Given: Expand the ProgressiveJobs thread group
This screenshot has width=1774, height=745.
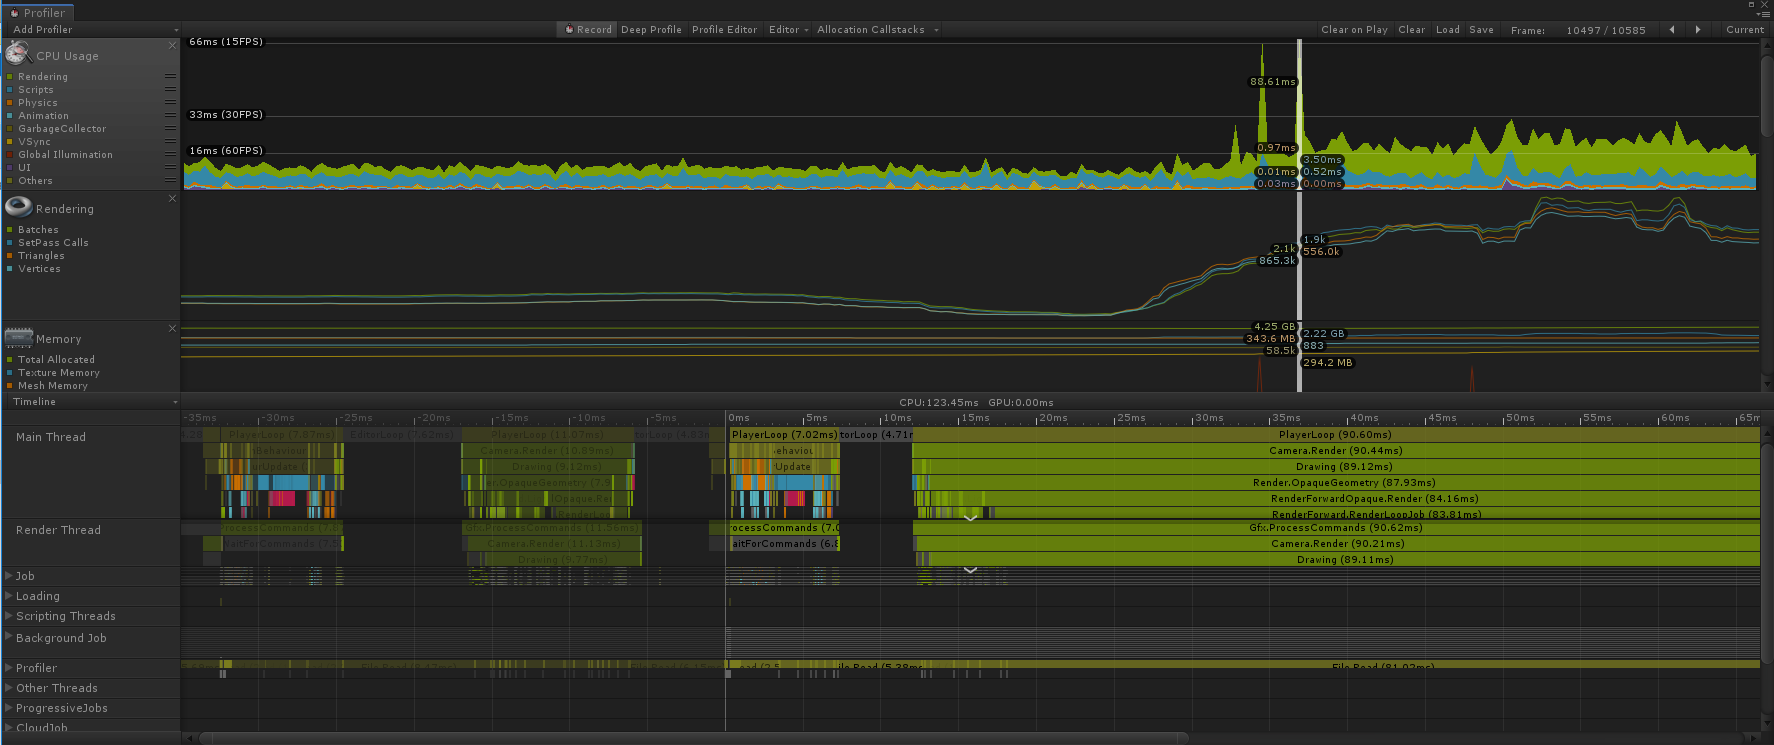Looking at the screenshot, I should point(9,708).
